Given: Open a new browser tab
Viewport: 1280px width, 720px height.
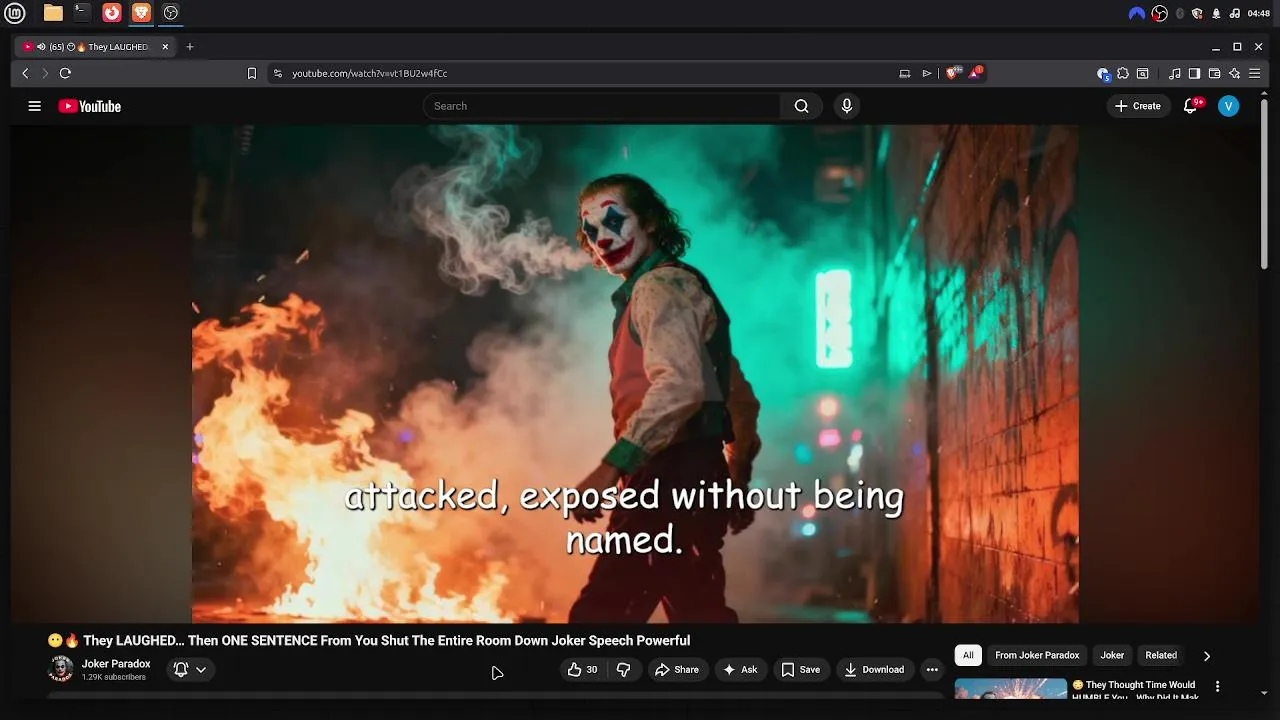Looking at the screenshot, I should (x=190, y=47).
